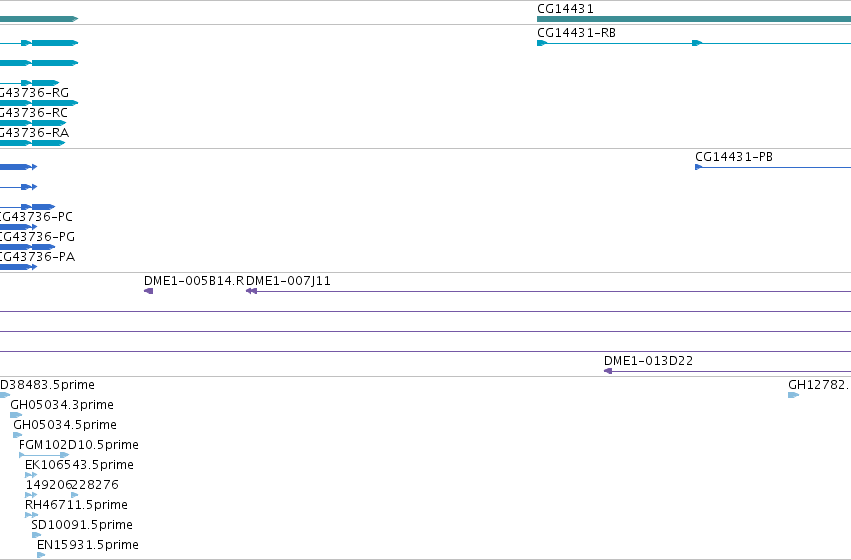Click the blue bar beneath CG43736-PG
Screen dimensions: 851x560
coord(28,247)
